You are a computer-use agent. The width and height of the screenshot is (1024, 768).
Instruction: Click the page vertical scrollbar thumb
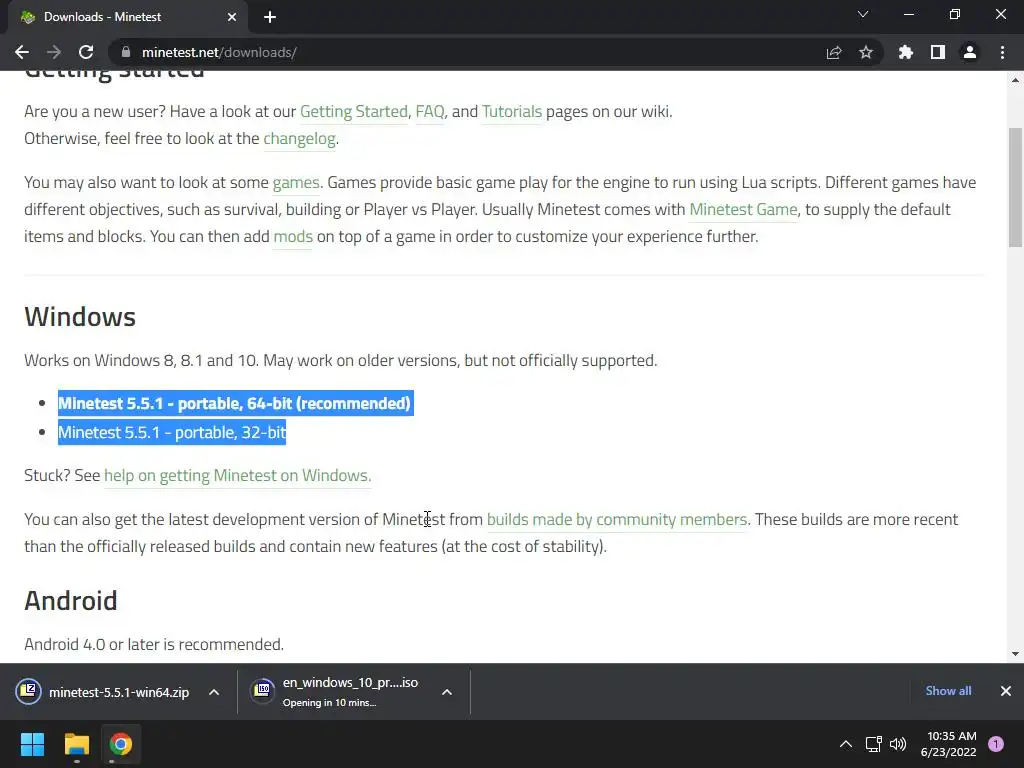pyautogui.click(x=1015, y=187)
